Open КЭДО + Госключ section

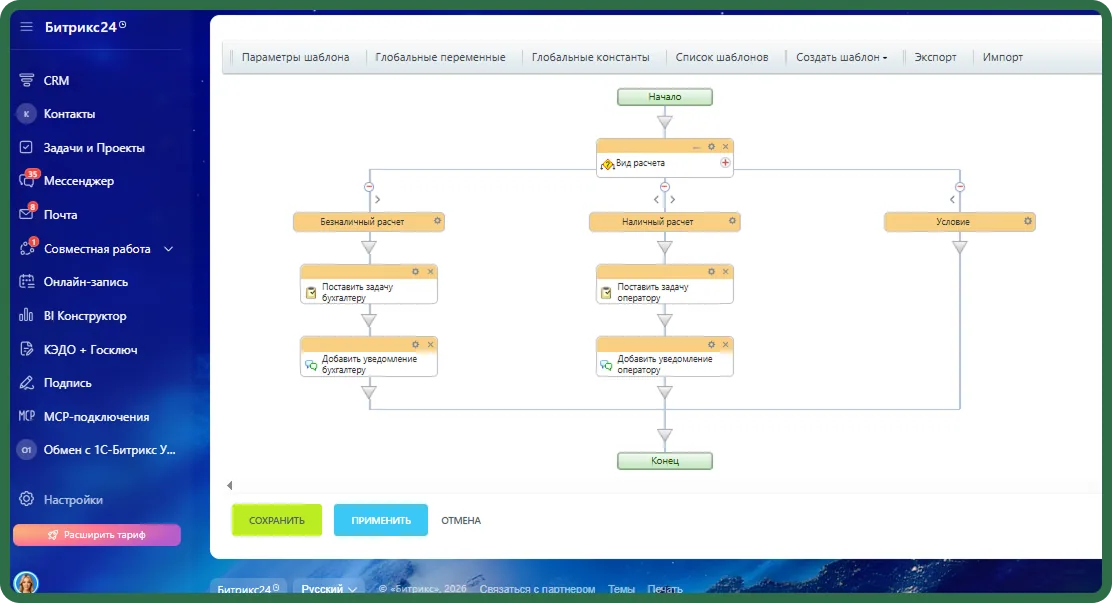pos(78,349)
